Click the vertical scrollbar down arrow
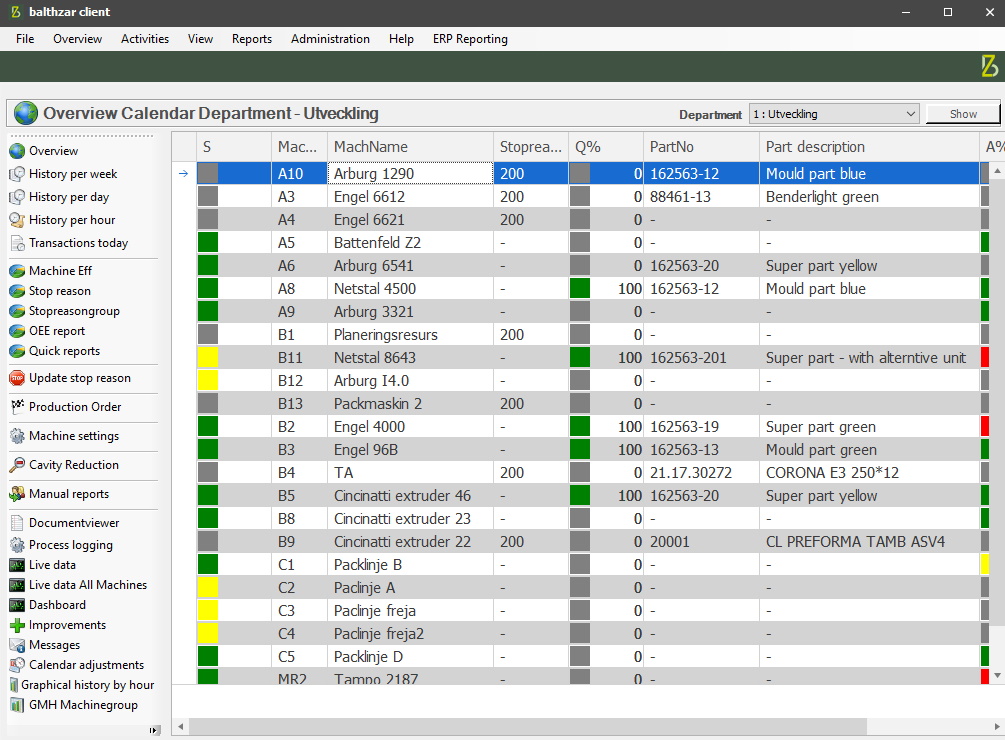The image size is (1005, 740). coord(997,675)
